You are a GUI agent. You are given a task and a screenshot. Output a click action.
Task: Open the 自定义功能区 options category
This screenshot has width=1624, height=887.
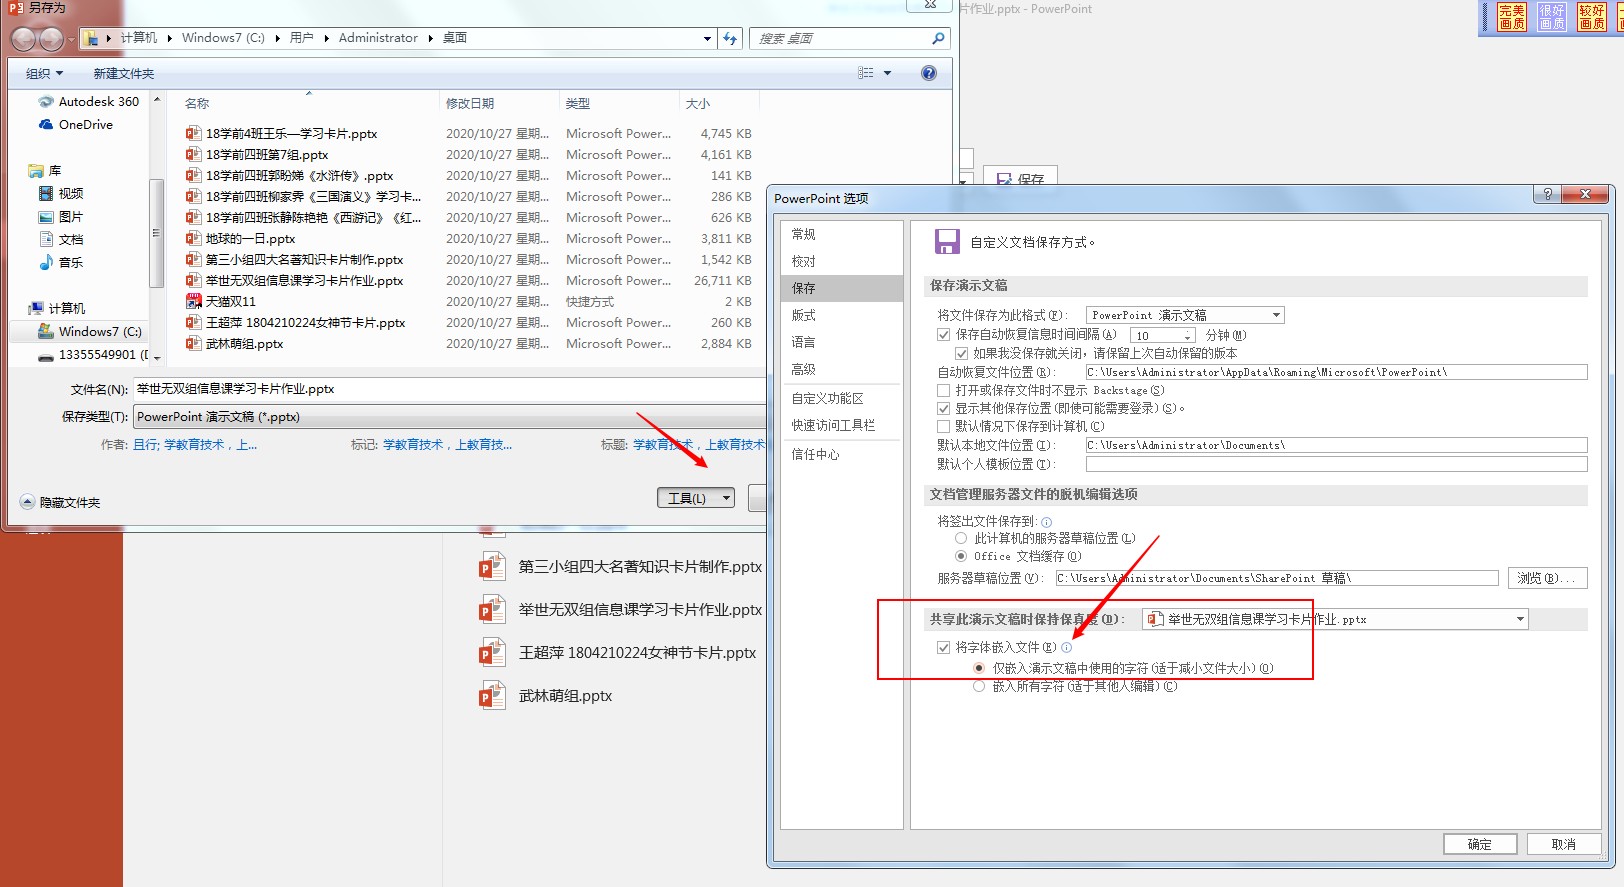coord(841,398)
